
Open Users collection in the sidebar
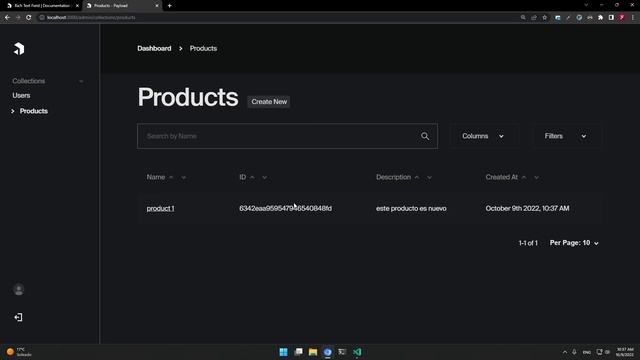pos(21,95)
